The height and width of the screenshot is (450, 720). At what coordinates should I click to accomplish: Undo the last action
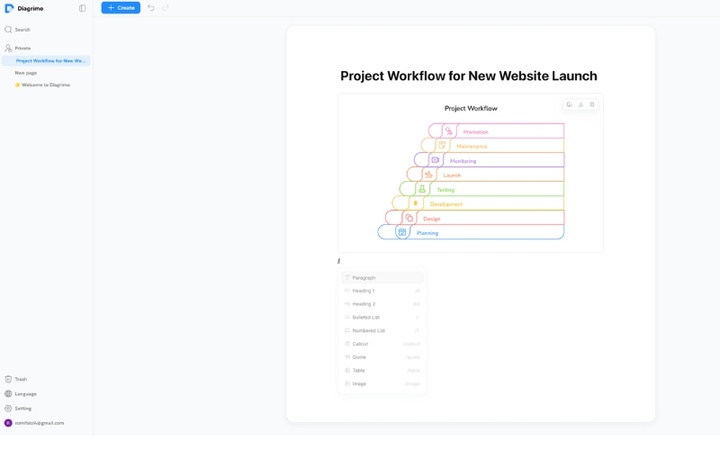pos(151,8)
